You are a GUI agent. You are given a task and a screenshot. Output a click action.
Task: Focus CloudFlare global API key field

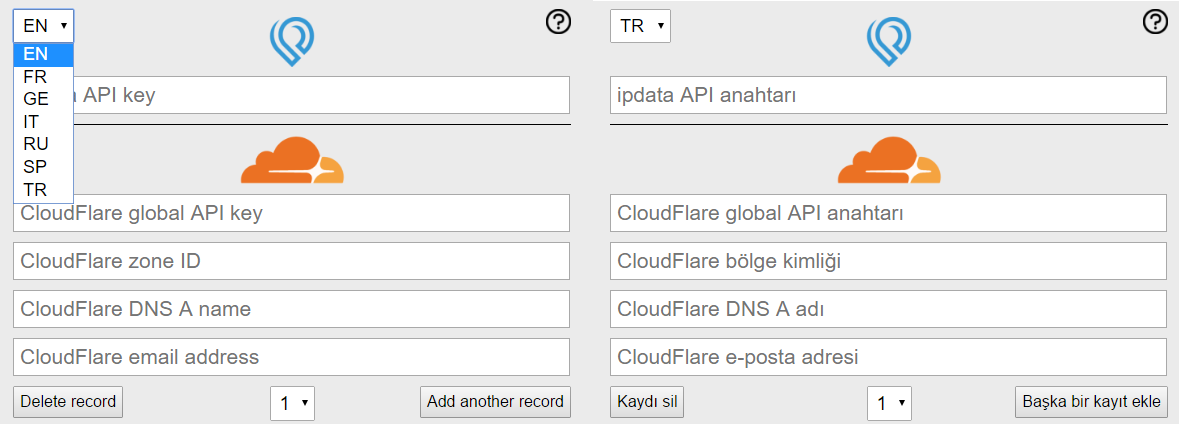point(292,214)
